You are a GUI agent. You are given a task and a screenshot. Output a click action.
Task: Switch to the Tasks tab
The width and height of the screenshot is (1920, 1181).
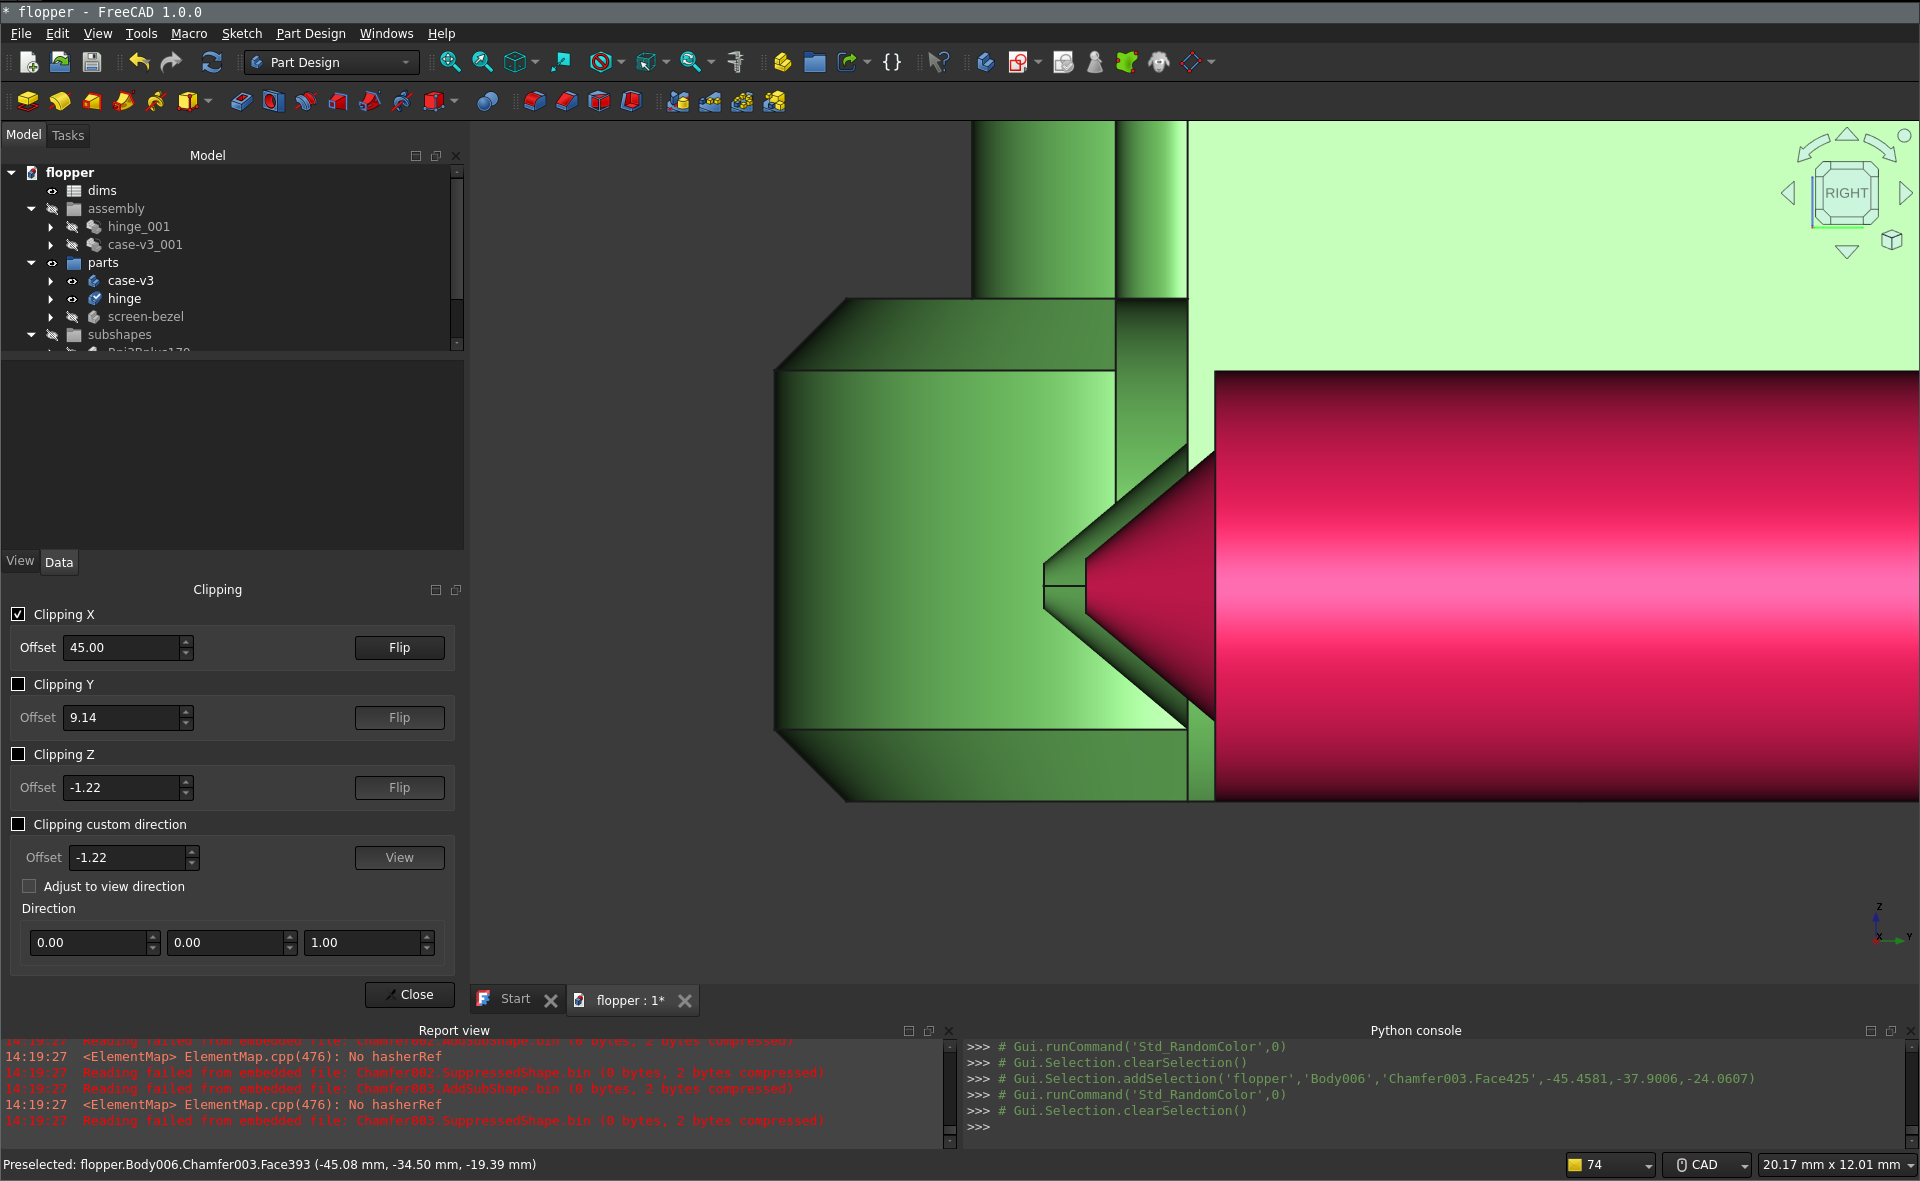pyautogui.click(x=68, y=135)
